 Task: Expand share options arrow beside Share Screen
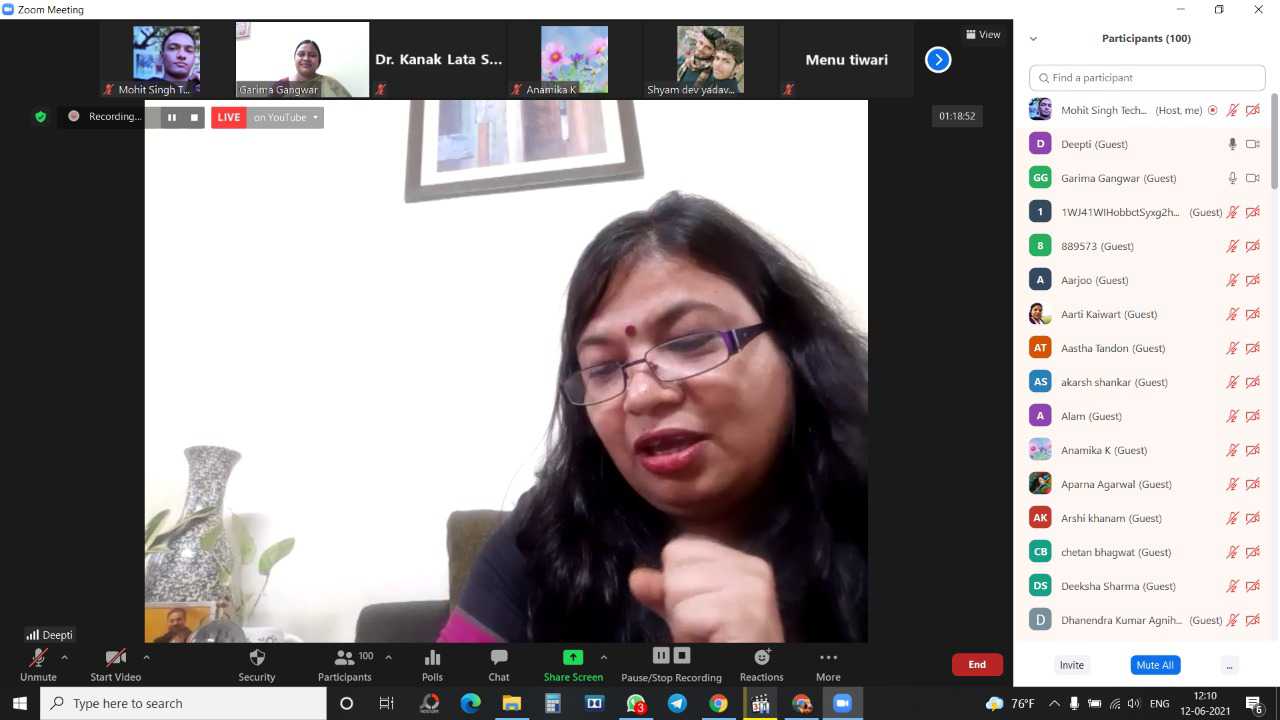click(x=603, y=657)
